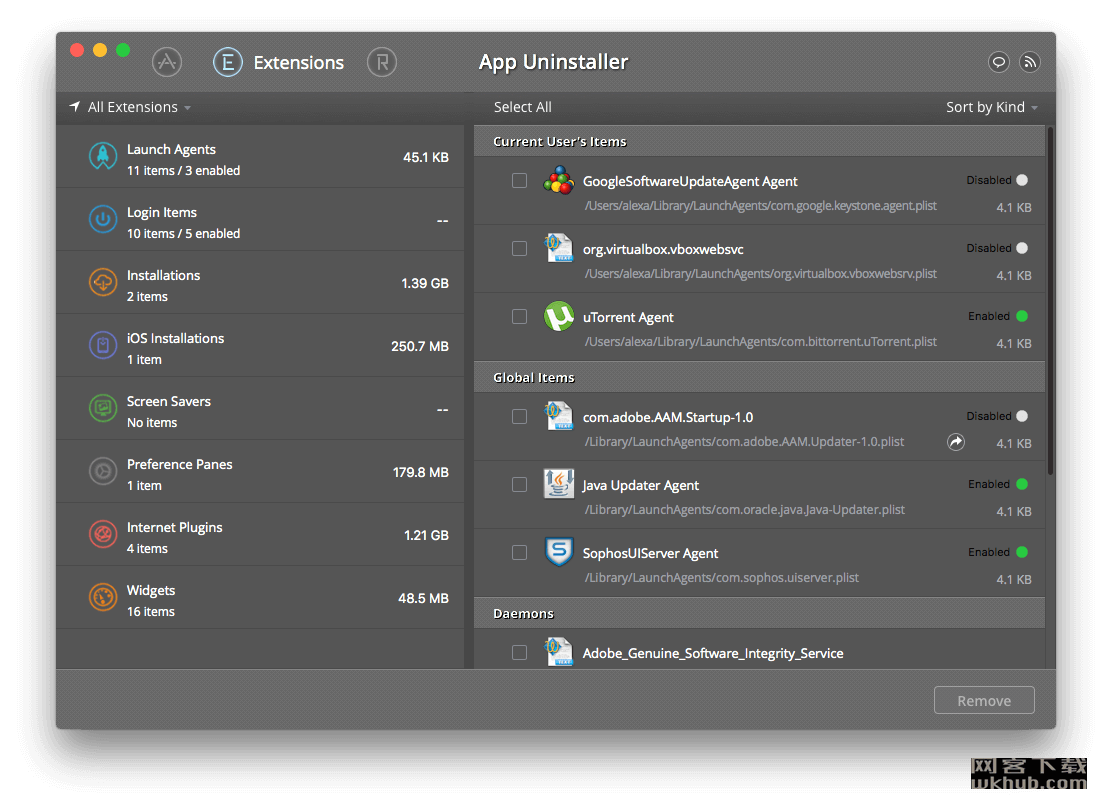Open the Sort by Kind dropdown
This screenshot has width=1112, height=809.
991,107
